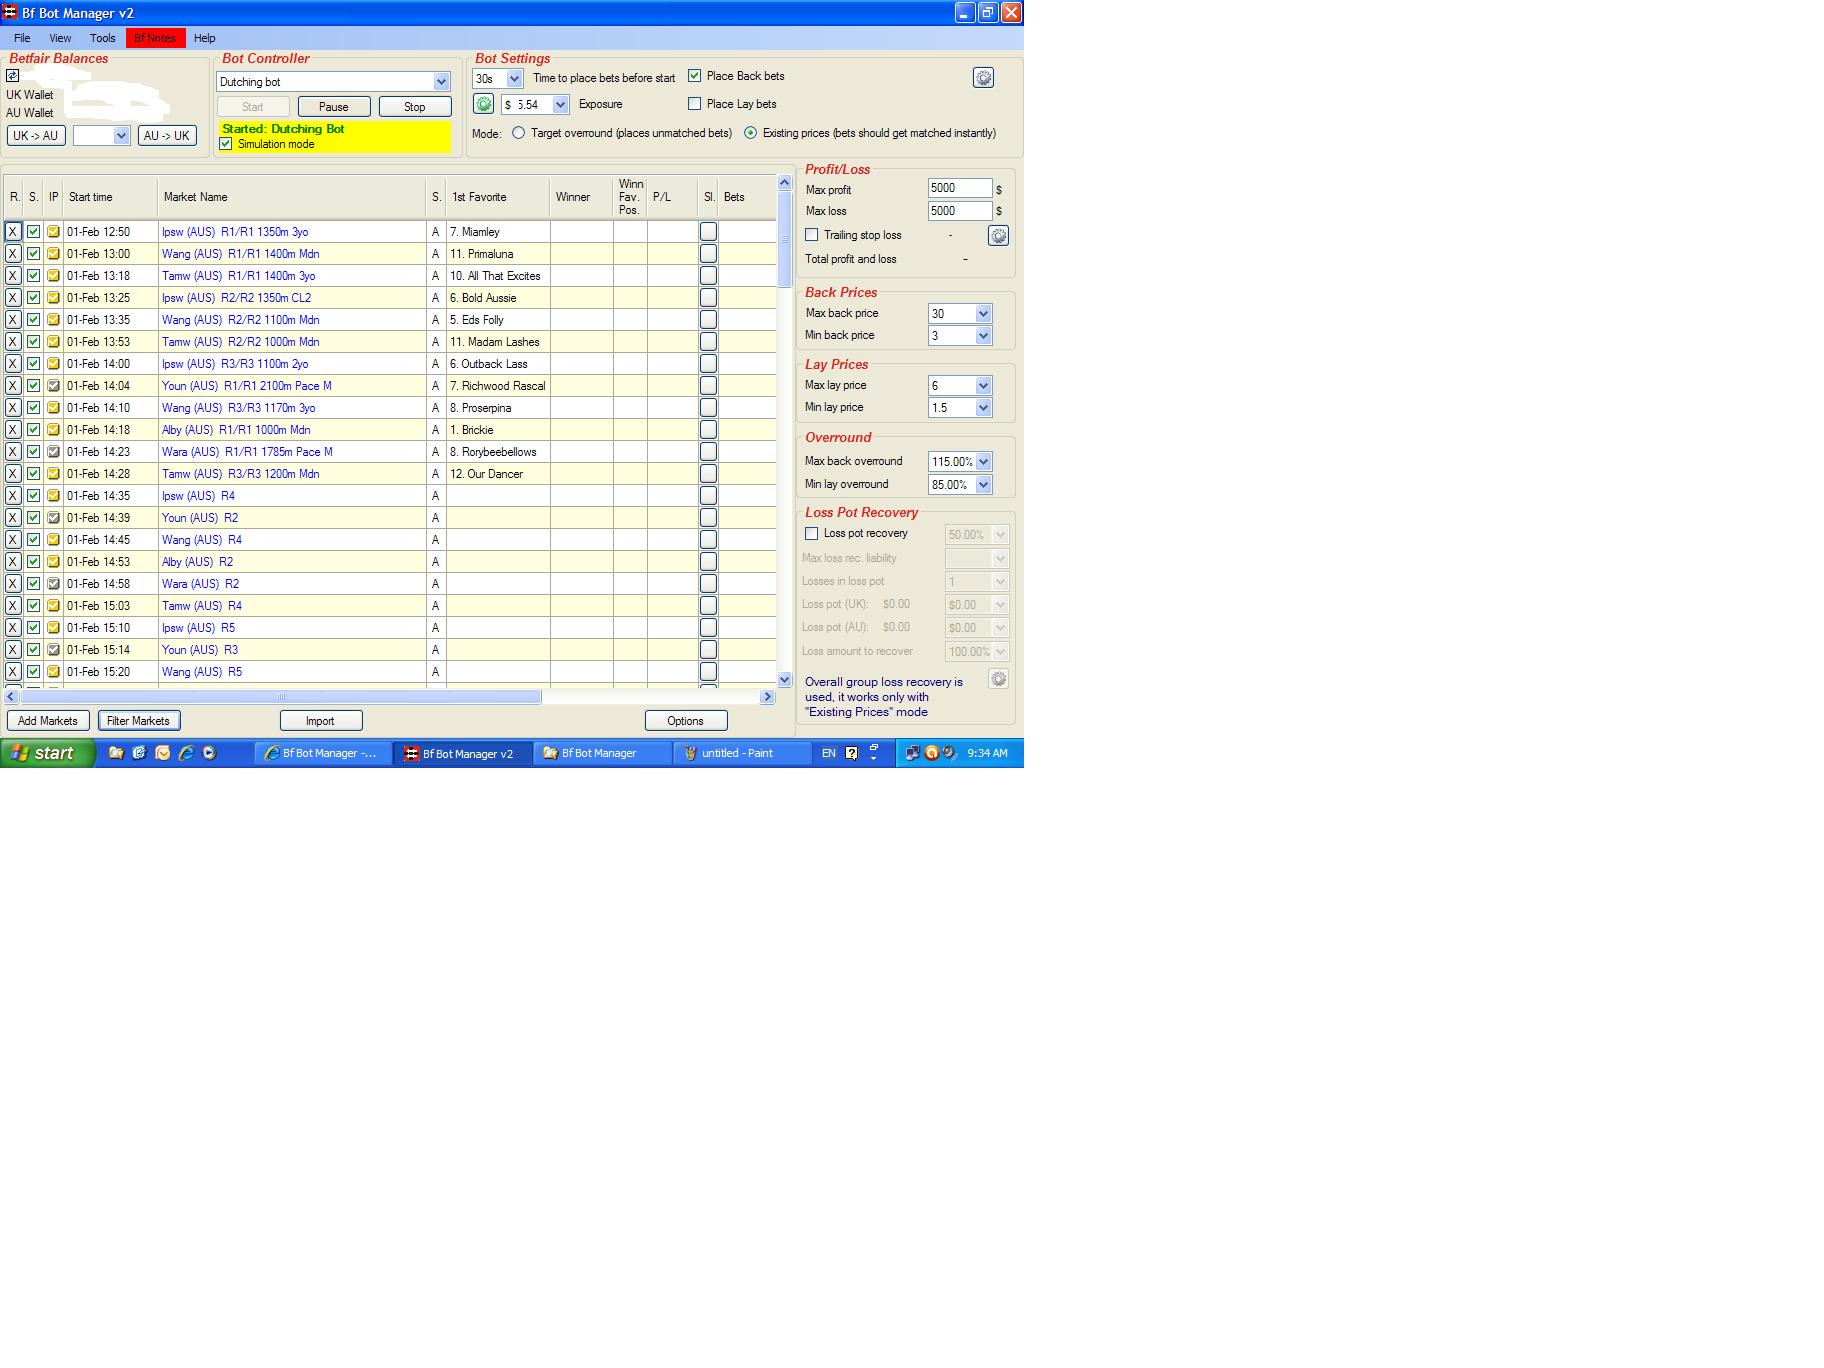The width and height of the screenshot is (1824, 1368).
Task: Click the IP icon for Wara R1/R1 1785m Pace M
Action: [53, 452]
